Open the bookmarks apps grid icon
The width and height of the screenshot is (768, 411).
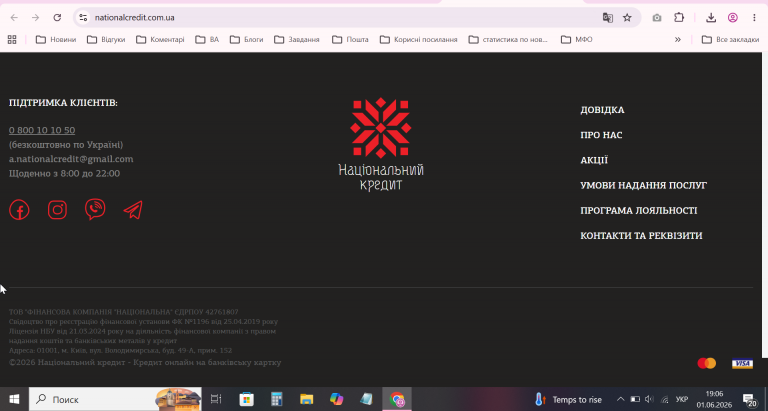pos(12,40)
